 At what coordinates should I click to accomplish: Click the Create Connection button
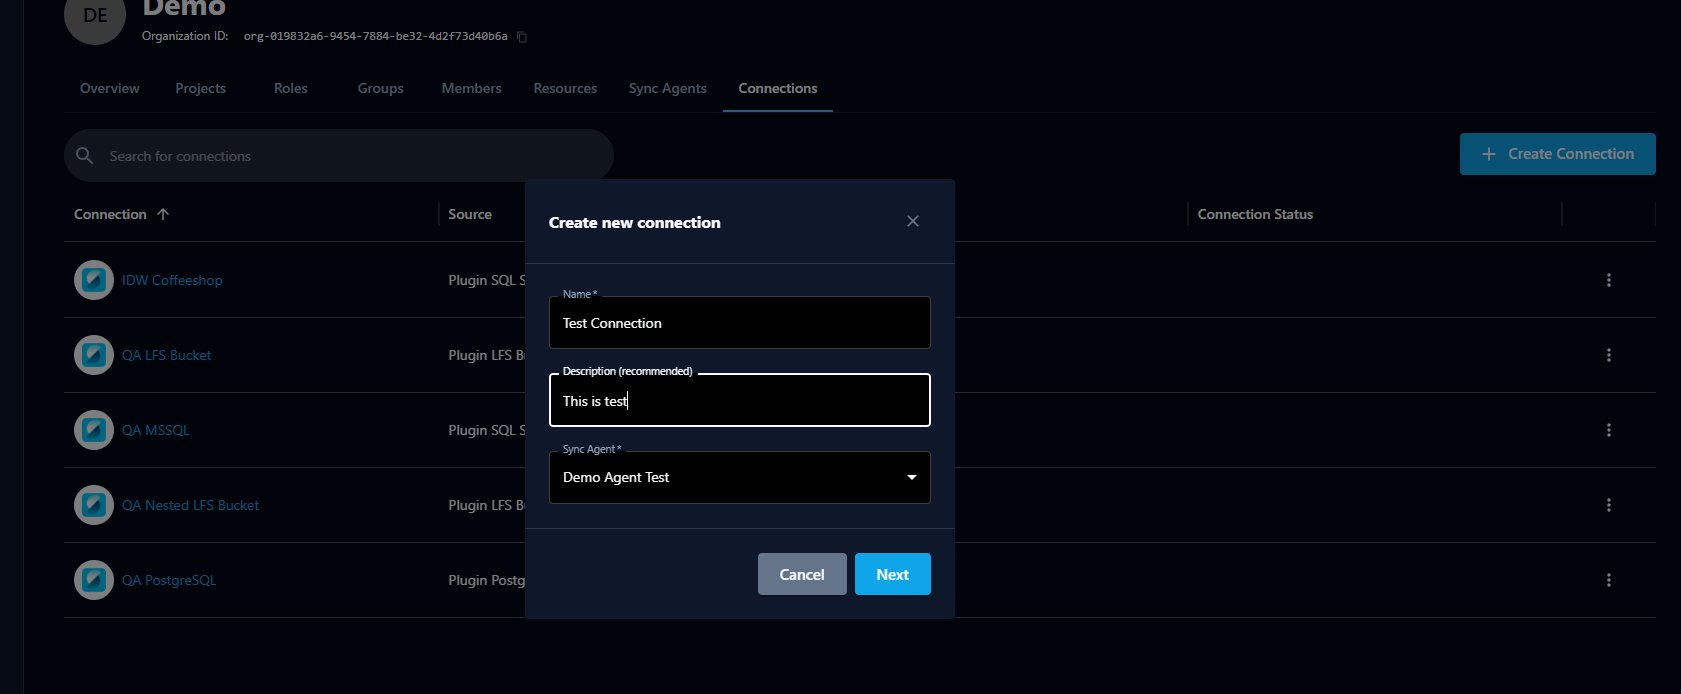1558,154
